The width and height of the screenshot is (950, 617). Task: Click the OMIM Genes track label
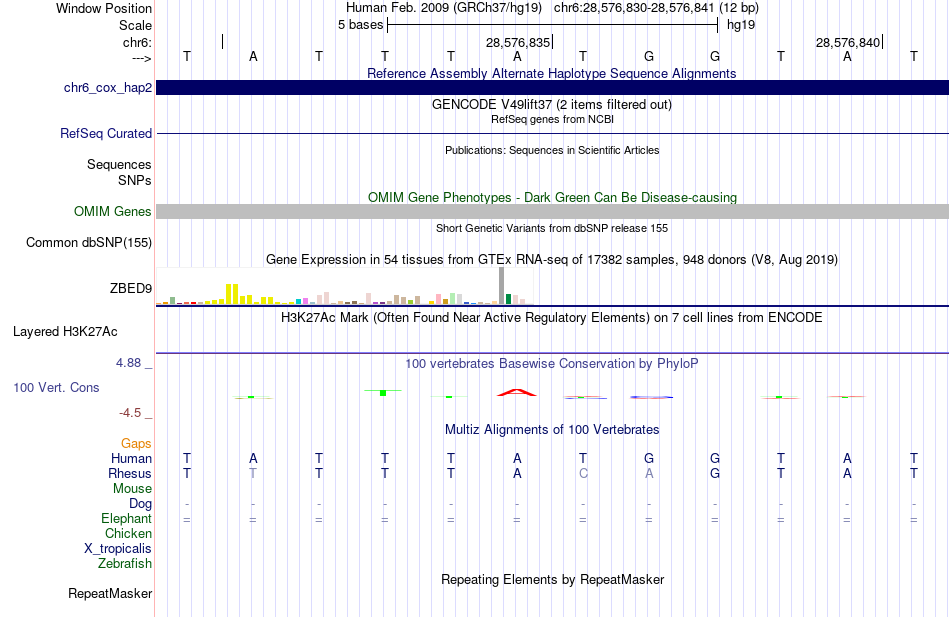pos(113,212)
